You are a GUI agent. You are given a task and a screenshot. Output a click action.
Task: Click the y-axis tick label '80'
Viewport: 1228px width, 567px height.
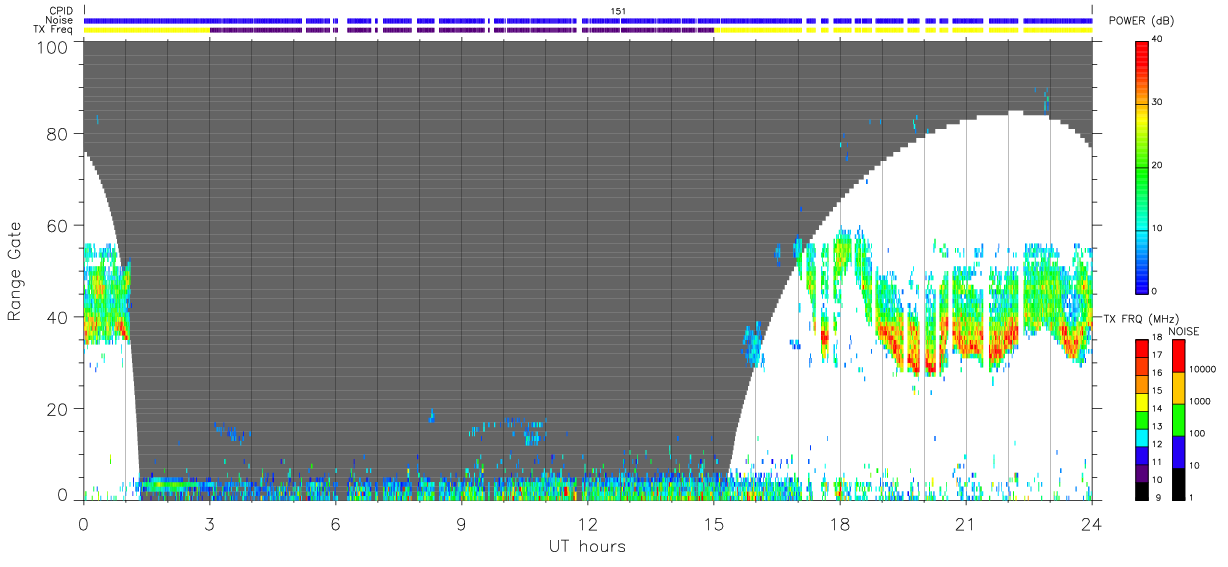[x=57, y=133]
